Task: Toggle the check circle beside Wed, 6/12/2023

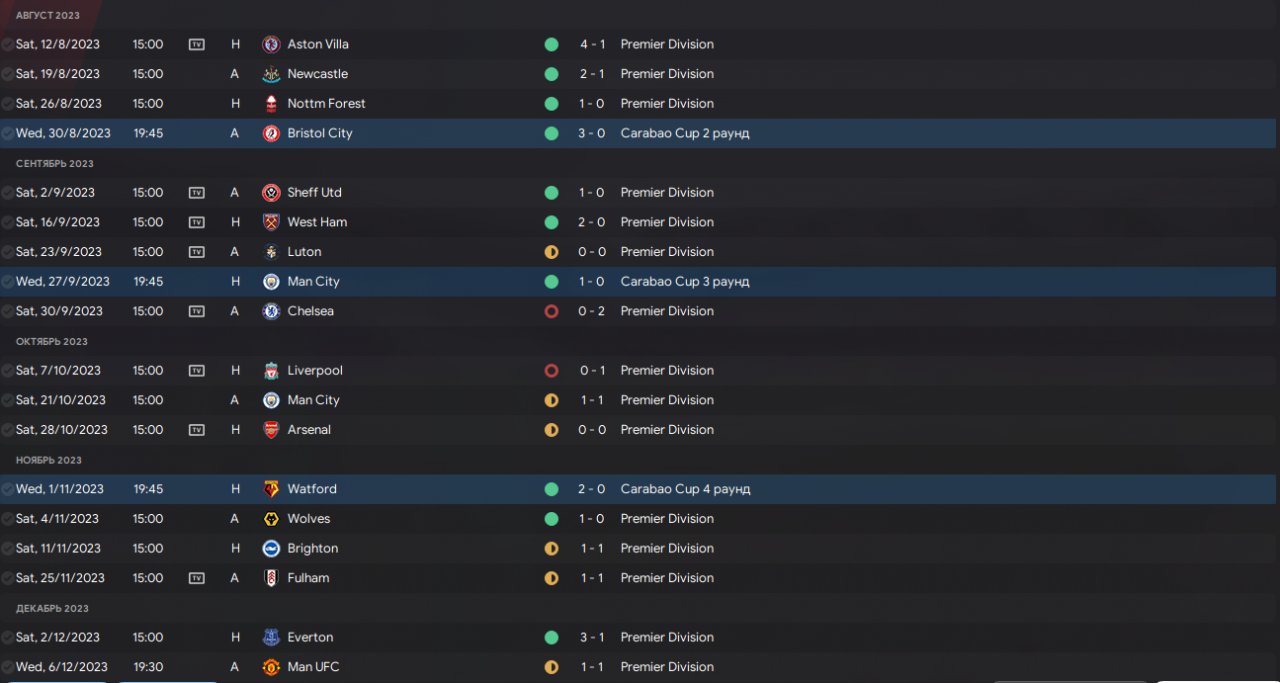Action: point(8,667)
